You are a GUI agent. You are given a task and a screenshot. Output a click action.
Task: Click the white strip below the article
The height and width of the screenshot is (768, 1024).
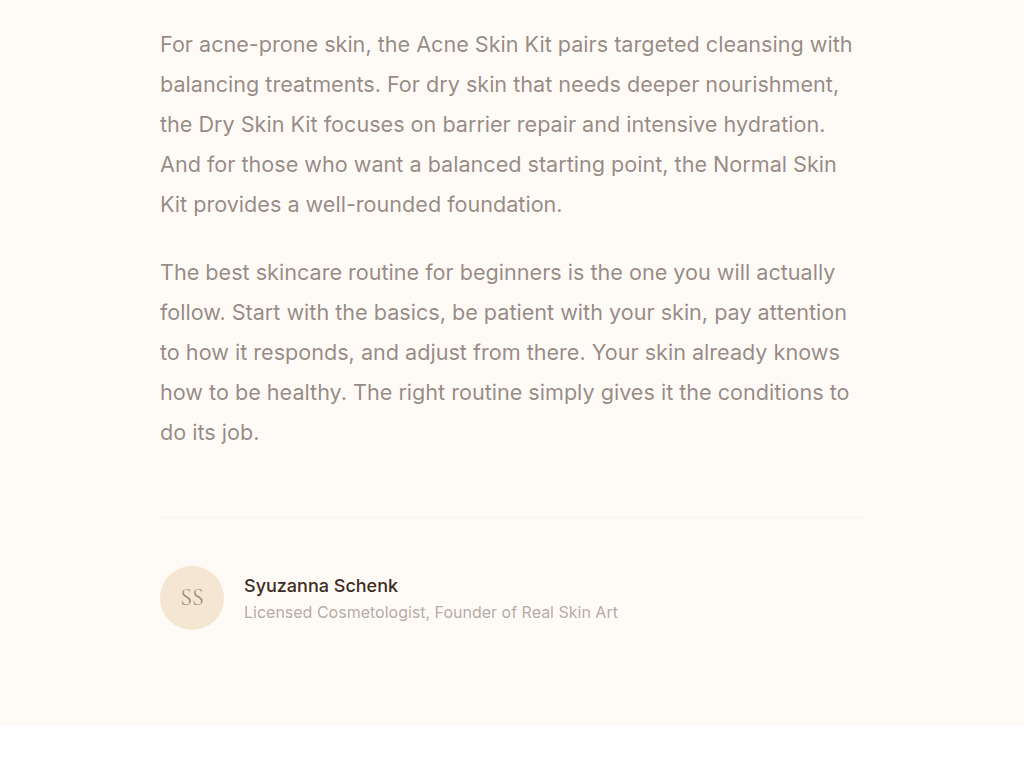click(512, 747)
